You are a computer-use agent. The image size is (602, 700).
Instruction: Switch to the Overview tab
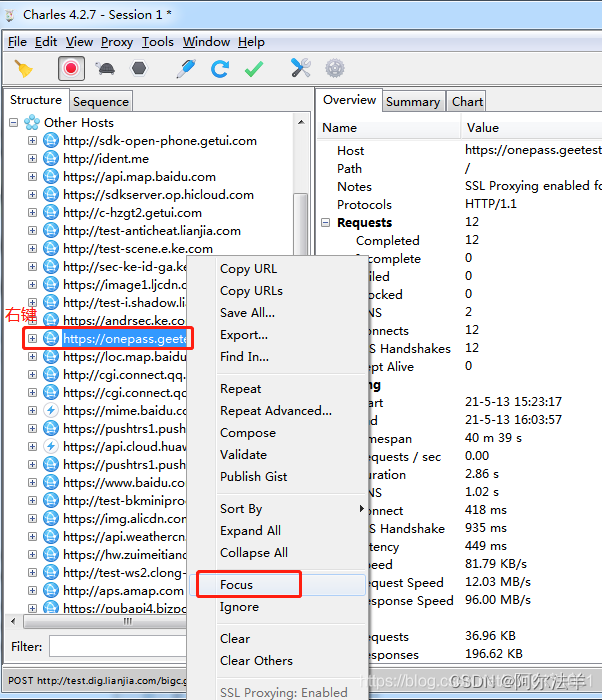[x=350, y=100]
